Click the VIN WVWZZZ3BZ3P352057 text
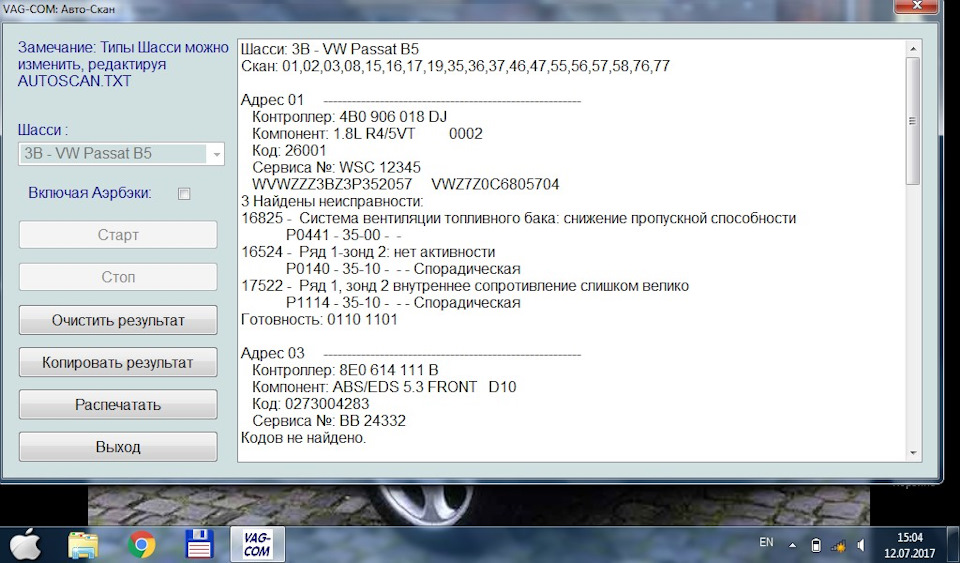Screen dimensions: 960x563 coord(332,185)
